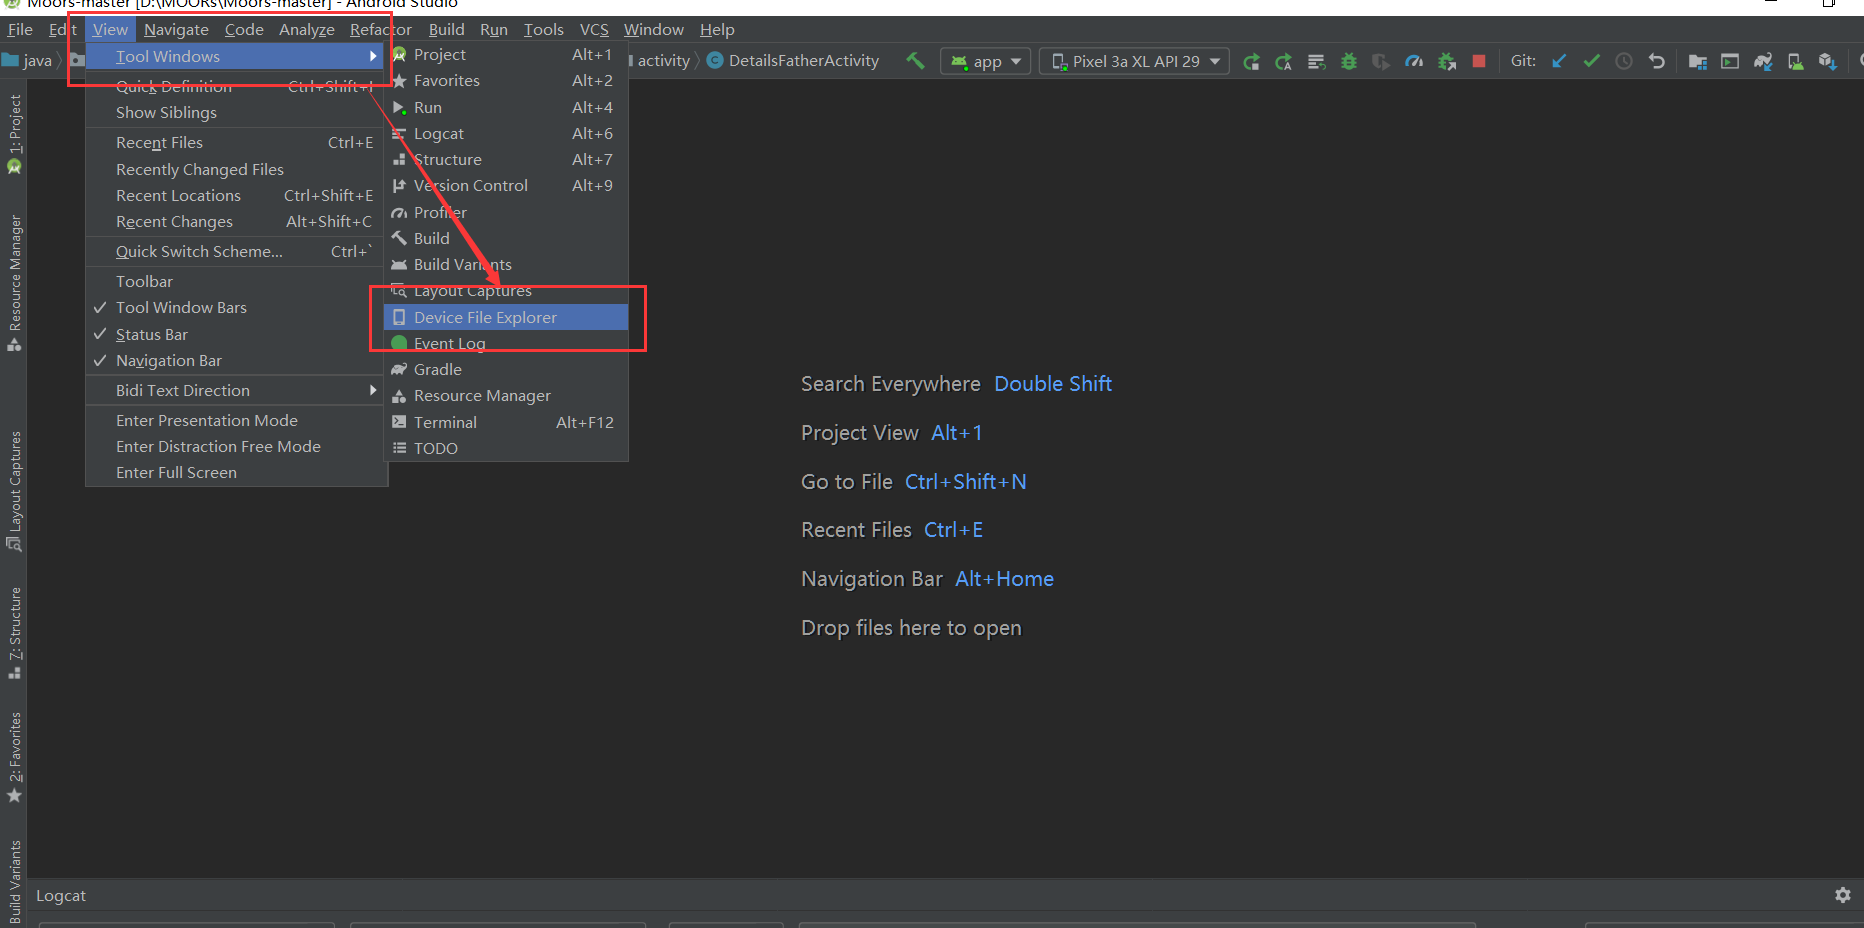
Task: Open the Project tool window sidebar tab
Action: pyautogui.click(x=14, y=134)
